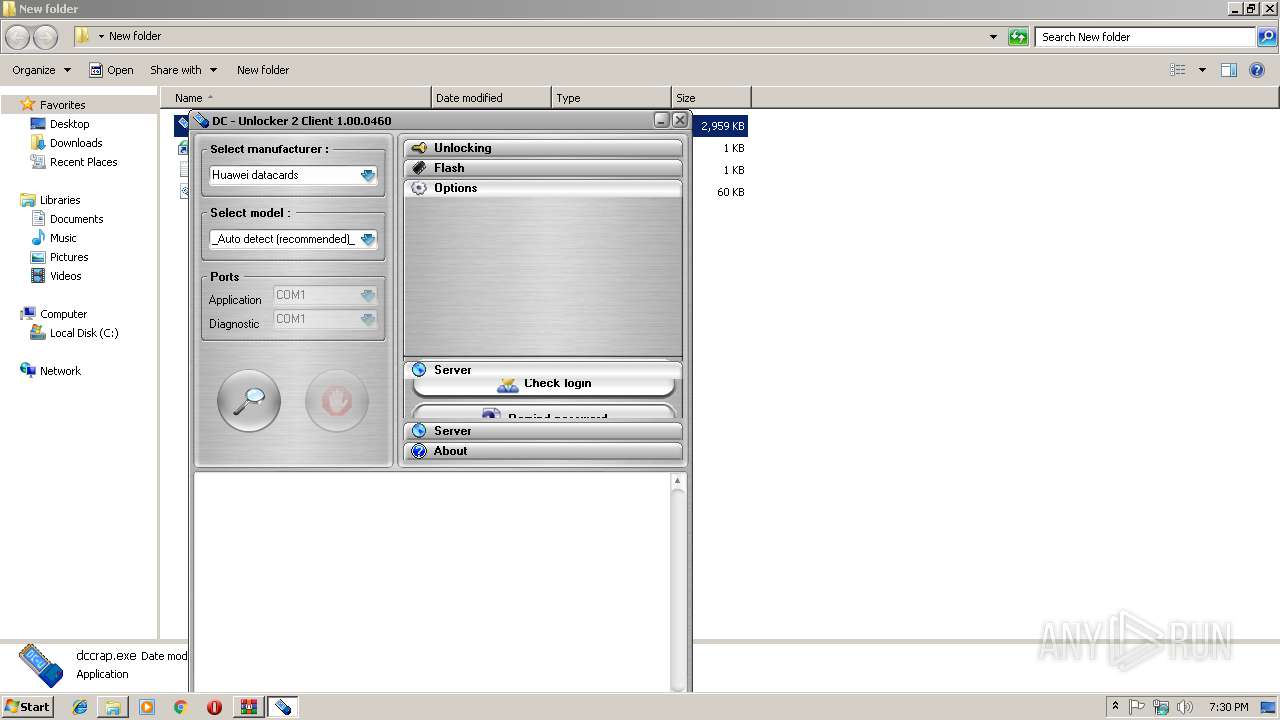
Task: Open the more view options arrow
Action: tap(1202, 70)
